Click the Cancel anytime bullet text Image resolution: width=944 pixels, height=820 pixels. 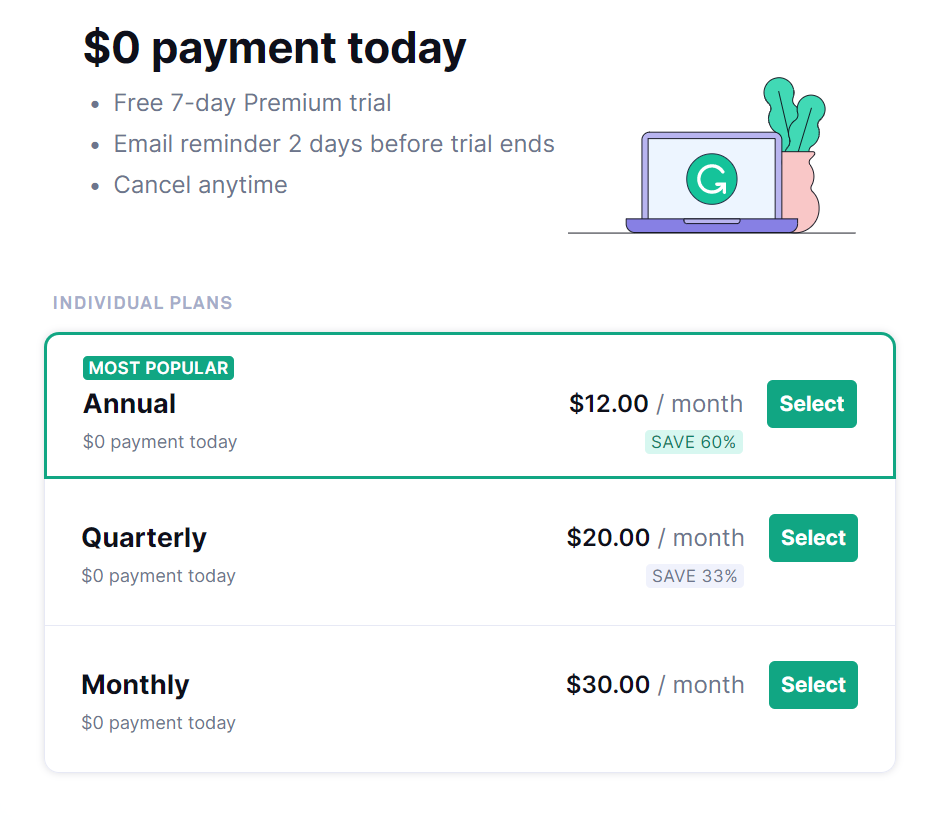pos(200,185)
